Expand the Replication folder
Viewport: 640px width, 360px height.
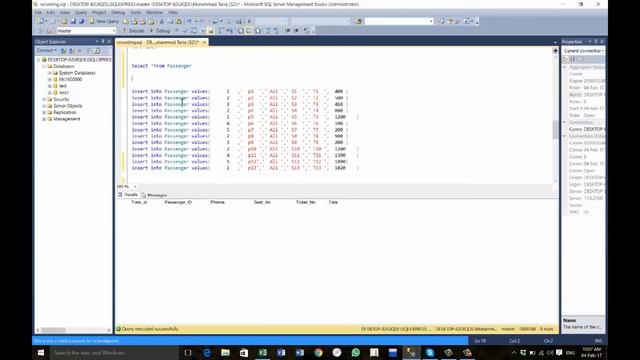(44, 112)
